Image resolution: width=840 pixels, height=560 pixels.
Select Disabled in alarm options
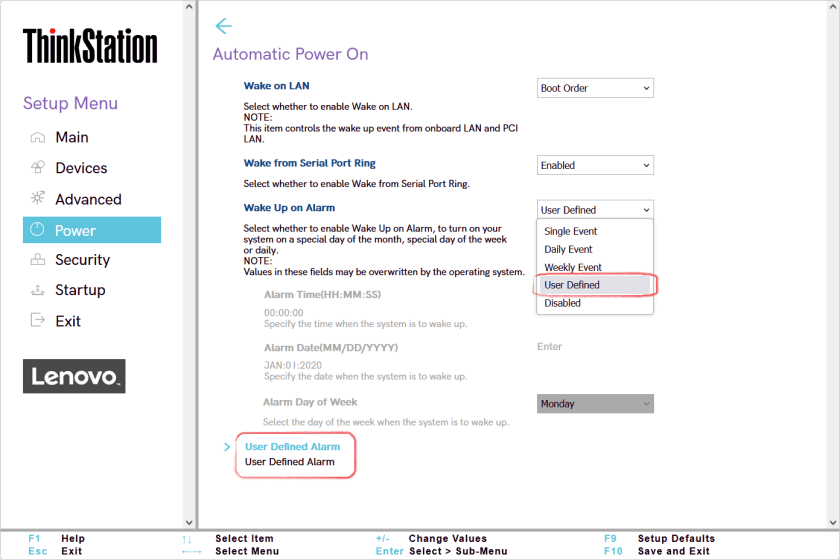(562, 303)
